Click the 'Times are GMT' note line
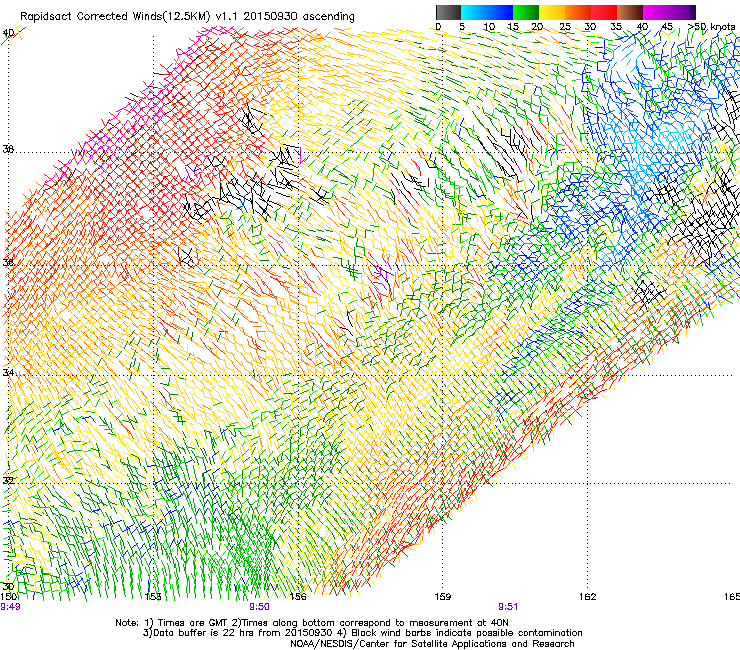Screen dimensions: 740x650 (312, 623)
